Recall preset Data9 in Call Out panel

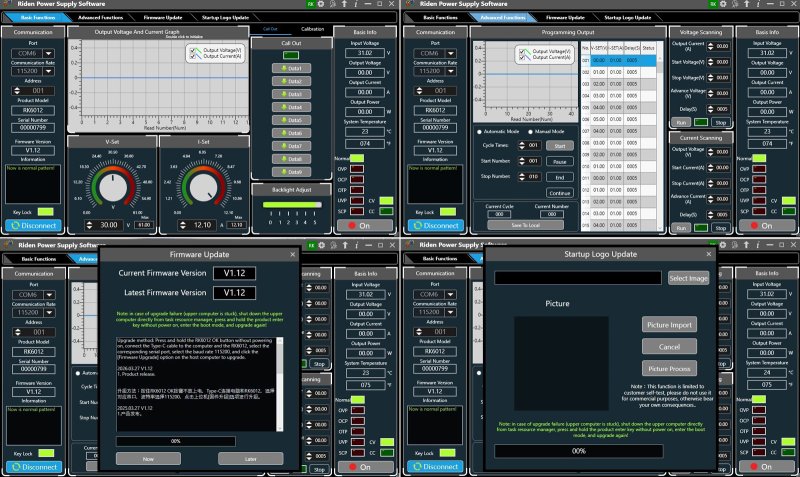[x=291, y=172]
